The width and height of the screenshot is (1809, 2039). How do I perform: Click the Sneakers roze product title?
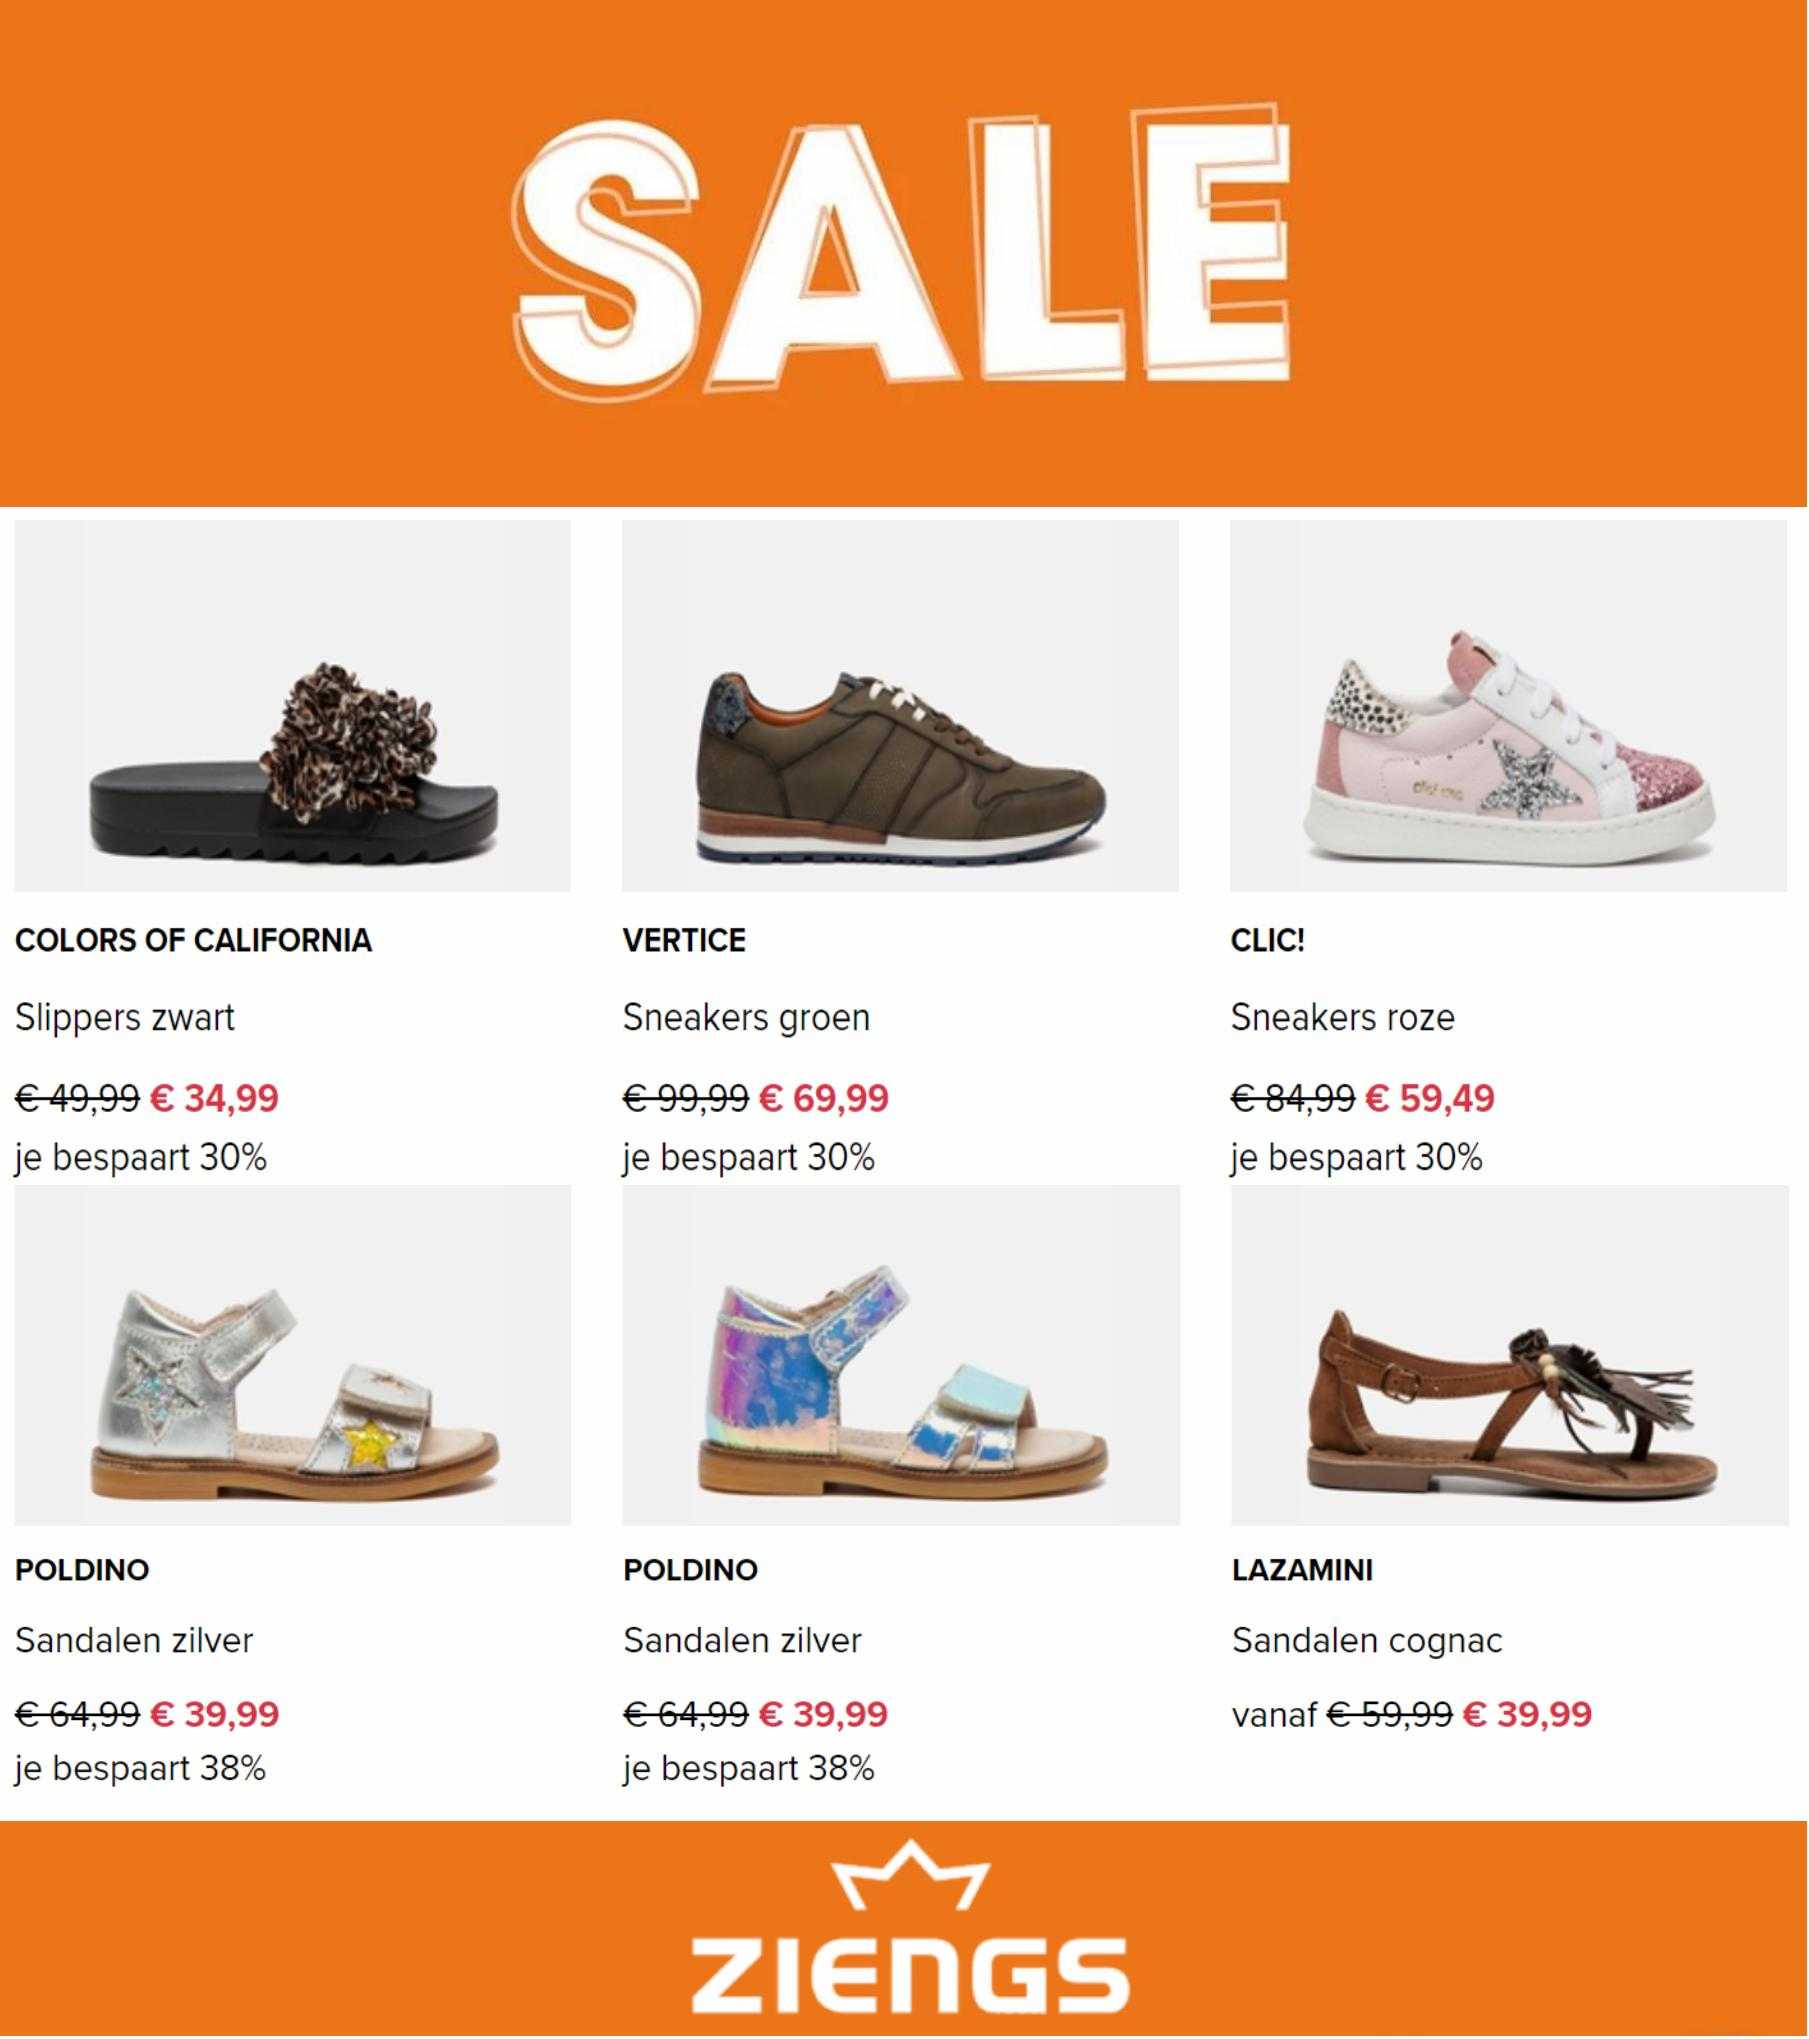click(1342, 1018)
